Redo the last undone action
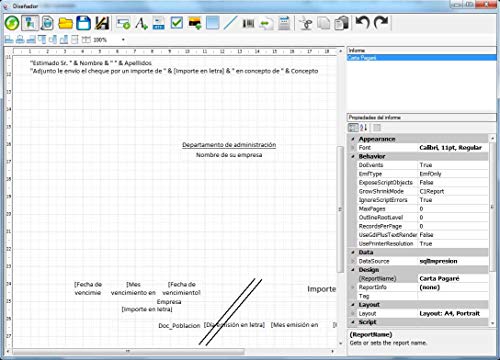Image resolution: width=500 pixels, height=360 pixels. (x=381, y=23)
